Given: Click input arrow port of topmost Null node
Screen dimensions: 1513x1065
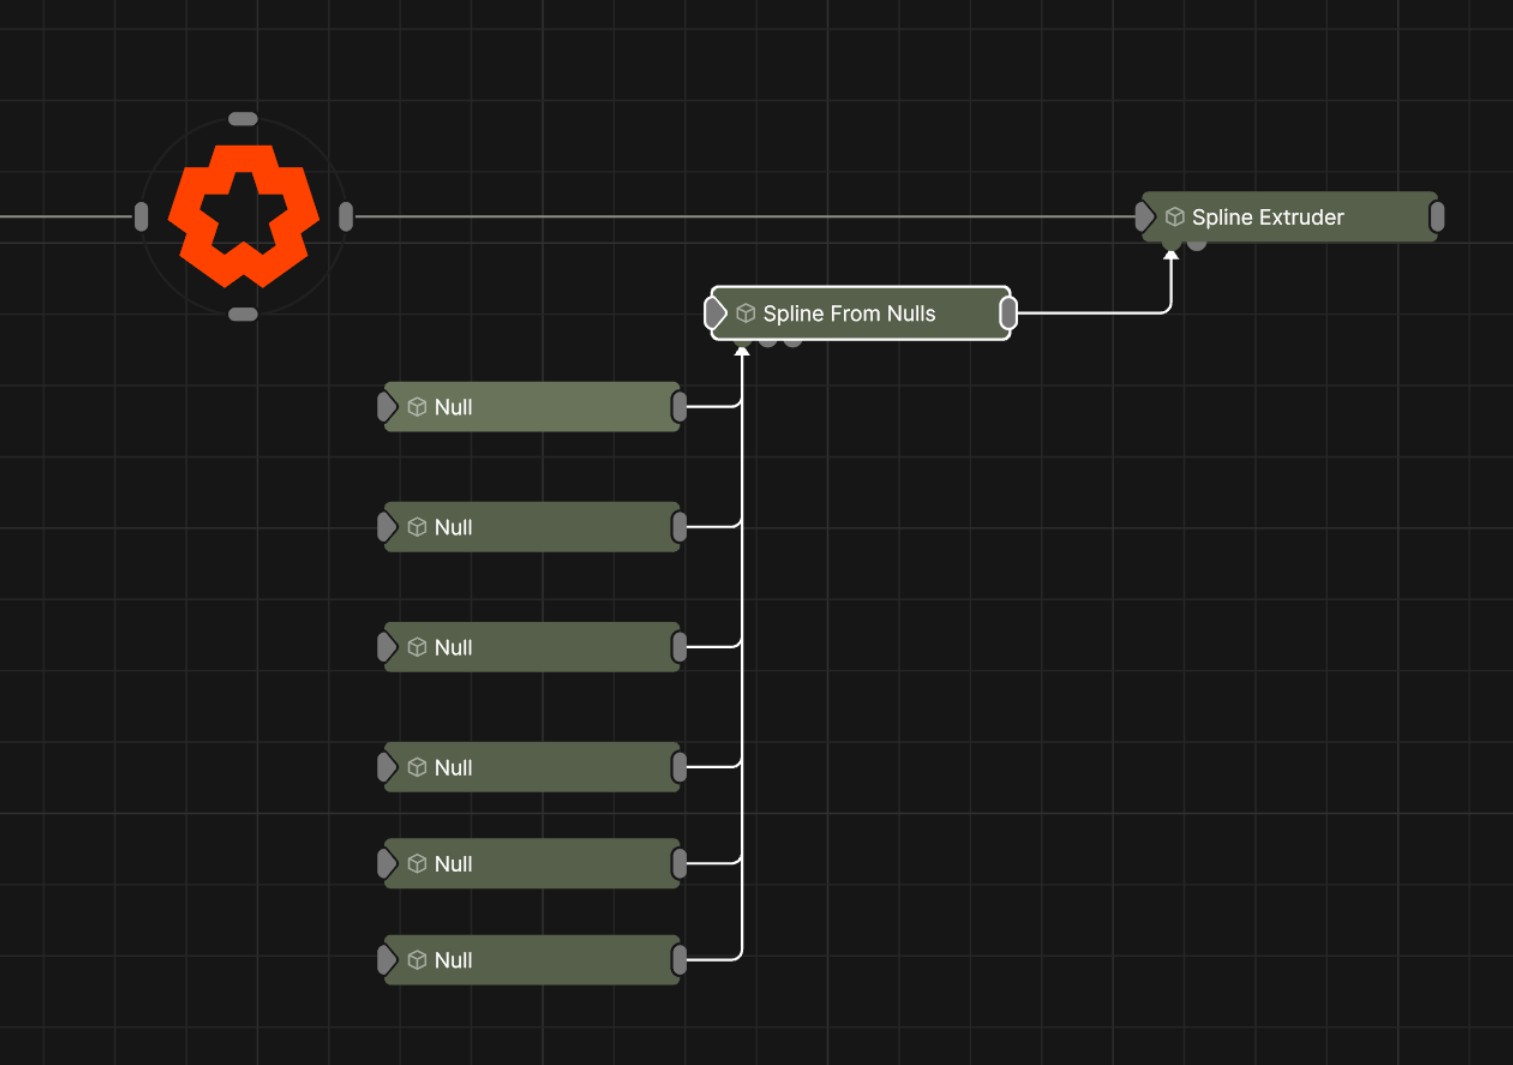Looking at the screenshot, I should click(387, 407).
